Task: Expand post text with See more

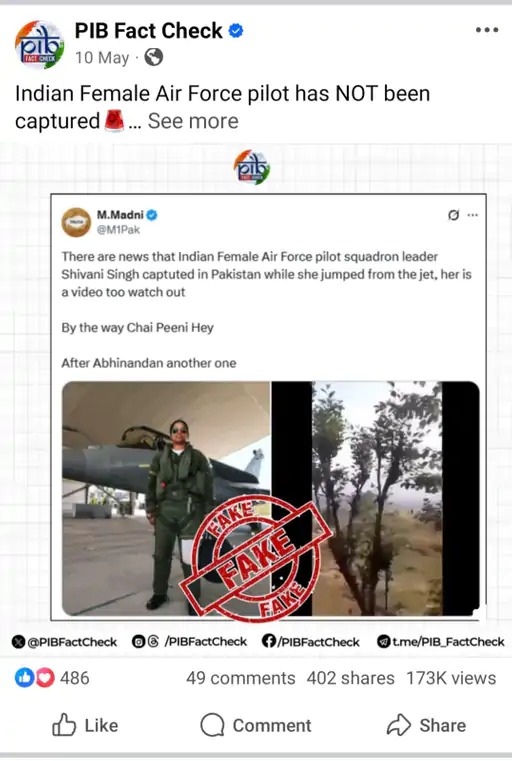Action: [x=193, y=121]
